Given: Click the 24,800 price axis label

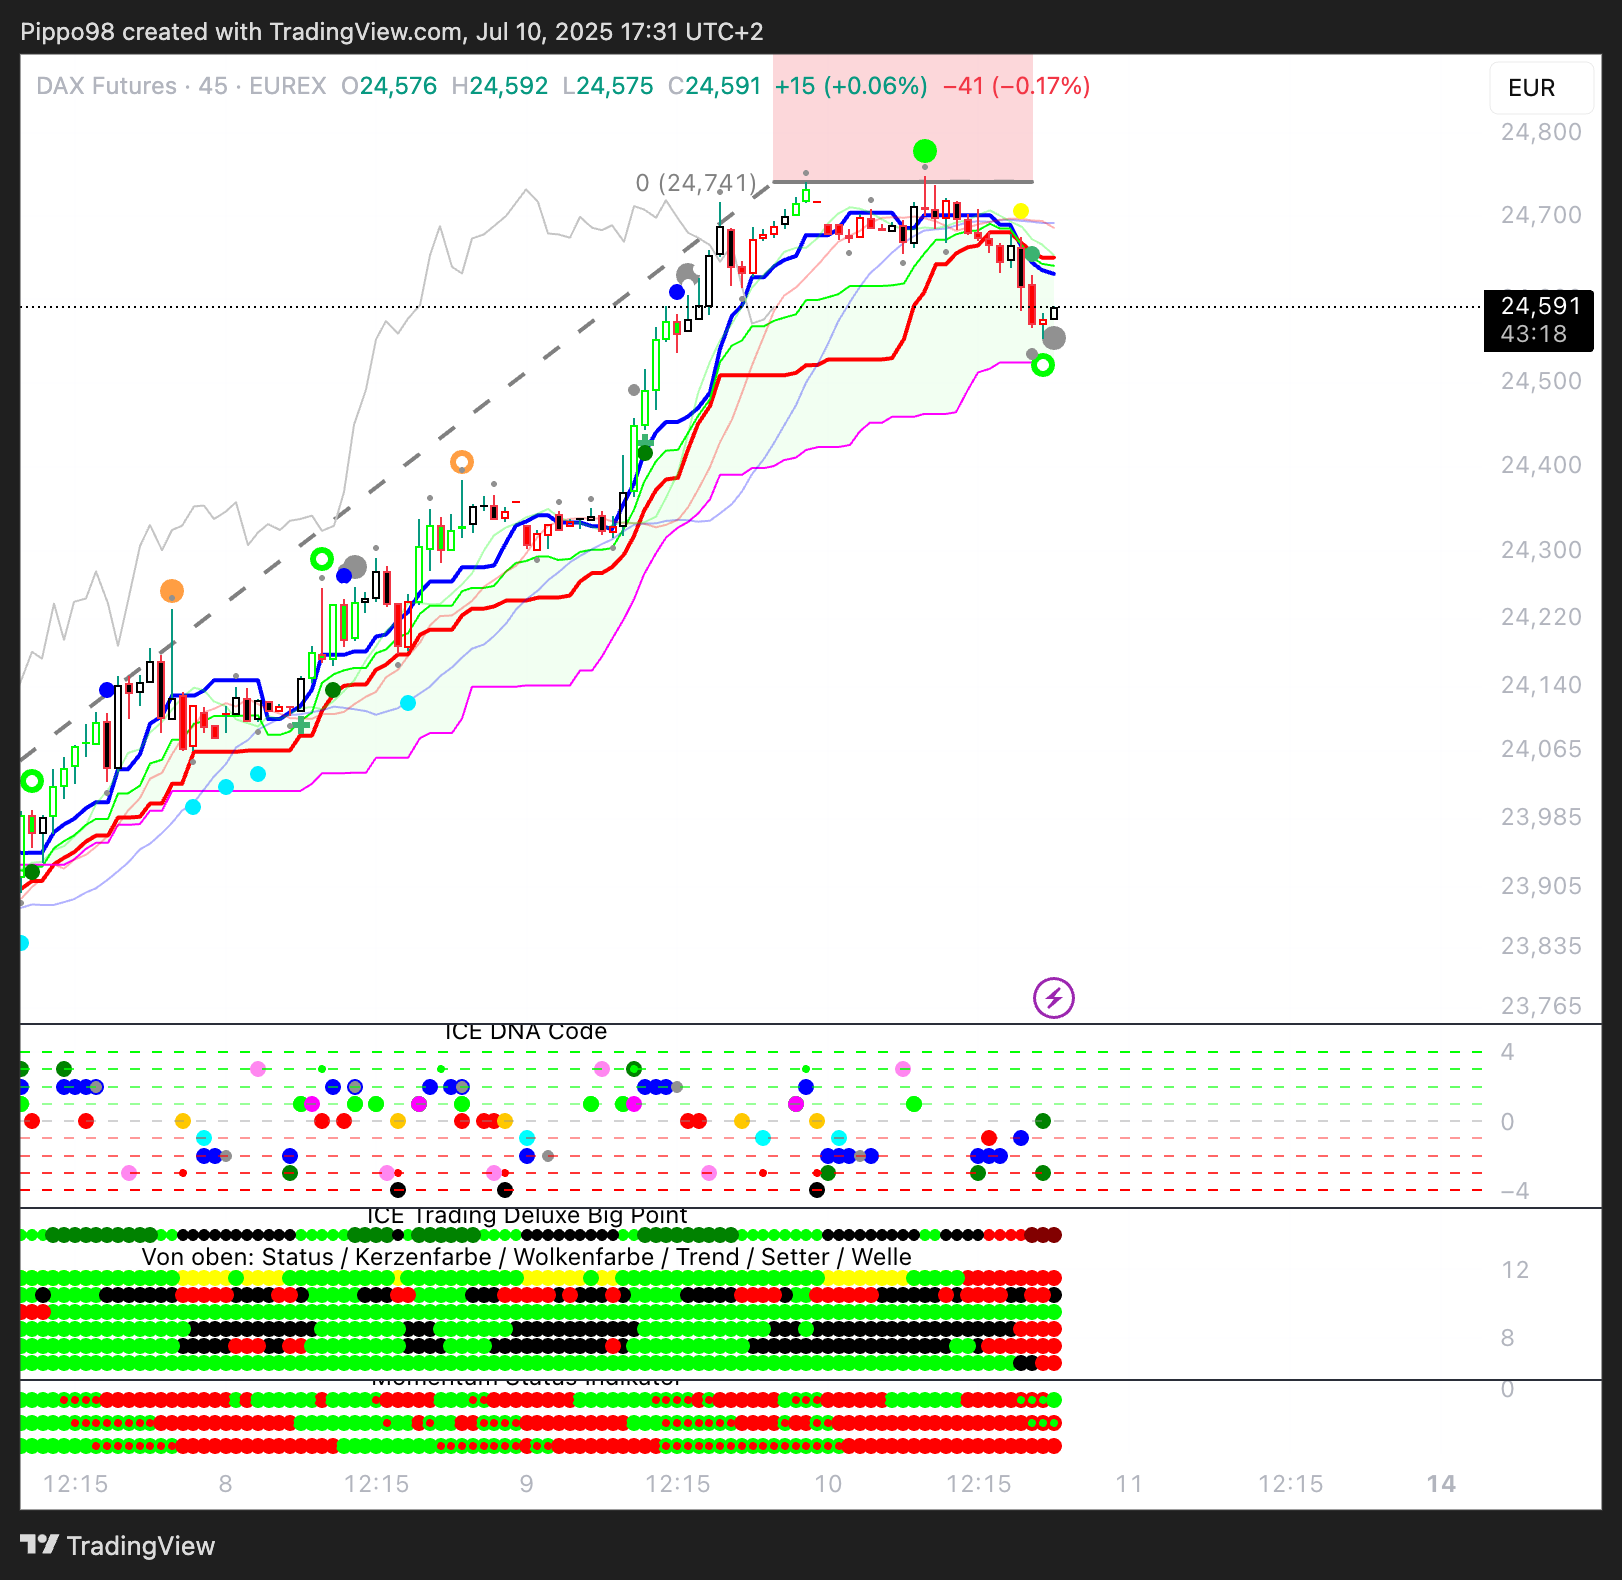Looking at the screenshot, I should (1540, 132).
